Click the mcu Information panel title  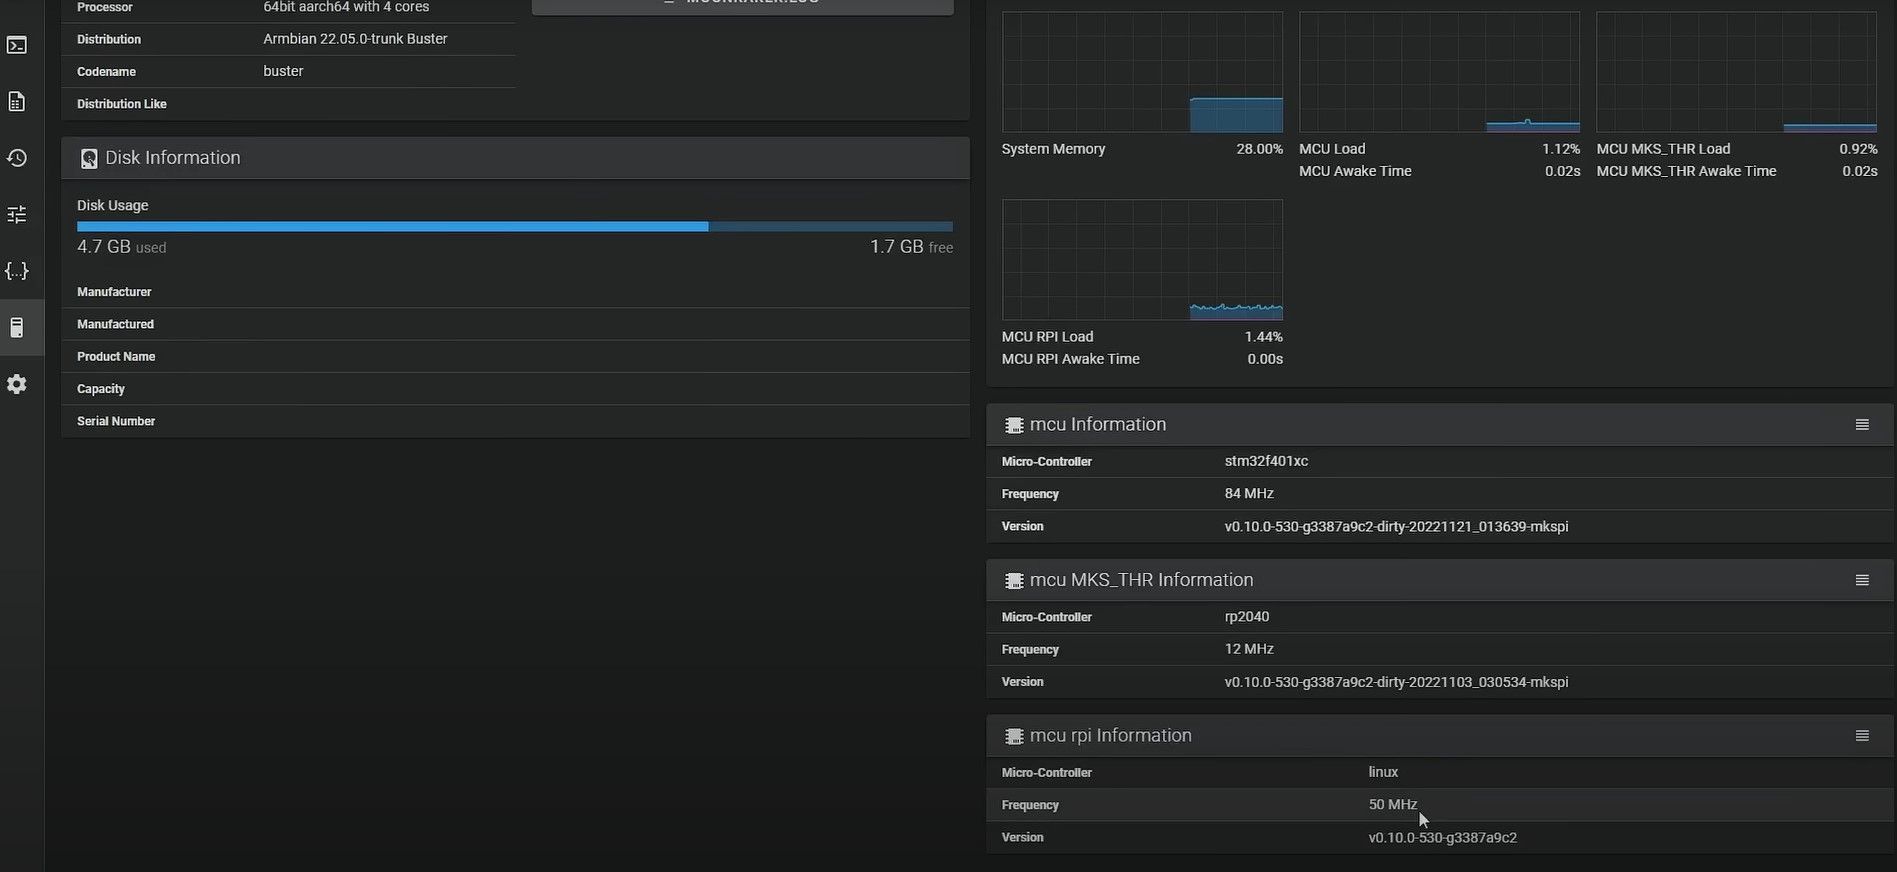click(x=1098, y=425)
